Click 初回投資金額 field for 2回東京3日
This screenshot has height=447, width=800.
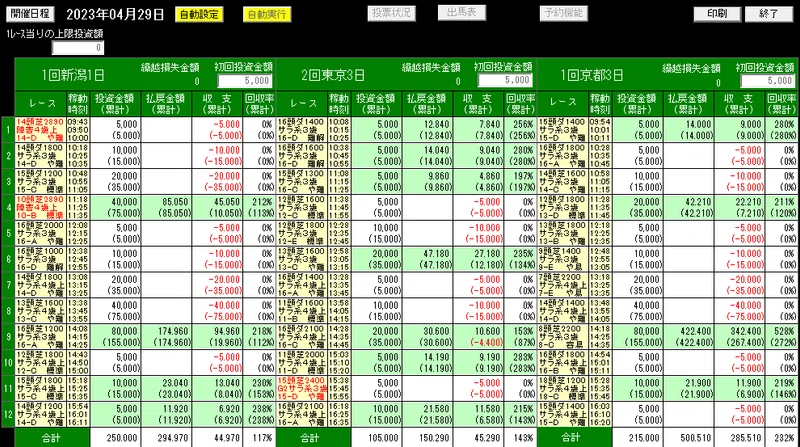[x=505, y=80]
